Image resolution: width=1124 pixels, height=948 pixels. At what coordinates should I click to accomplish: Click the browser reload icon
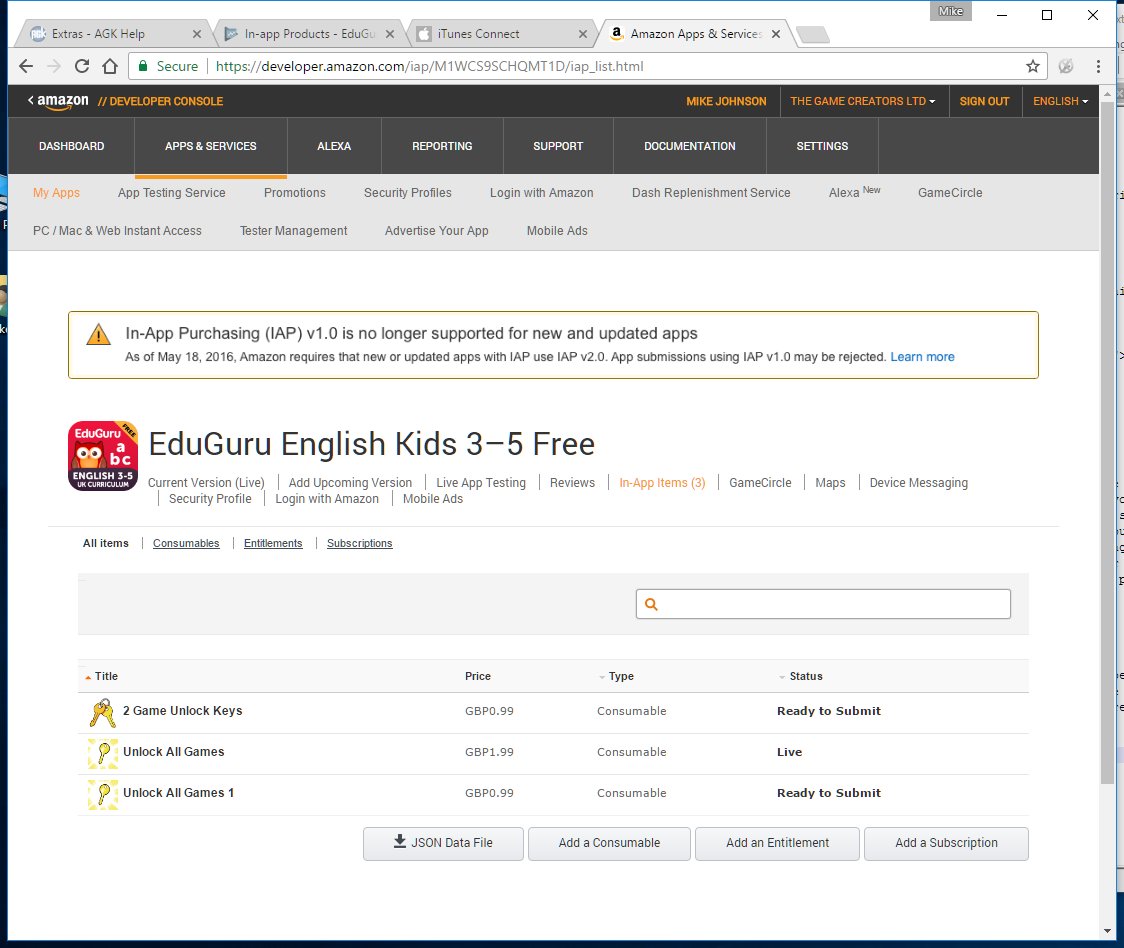pyautogui.click(x=82, y=66)
